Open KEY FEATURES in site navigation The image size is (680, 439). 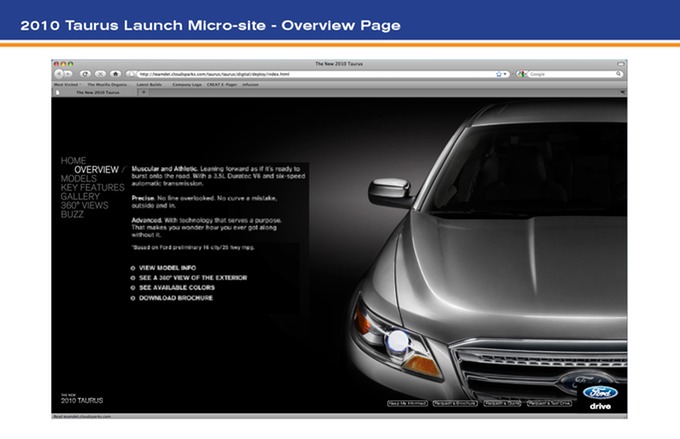(x=92, y=187)
